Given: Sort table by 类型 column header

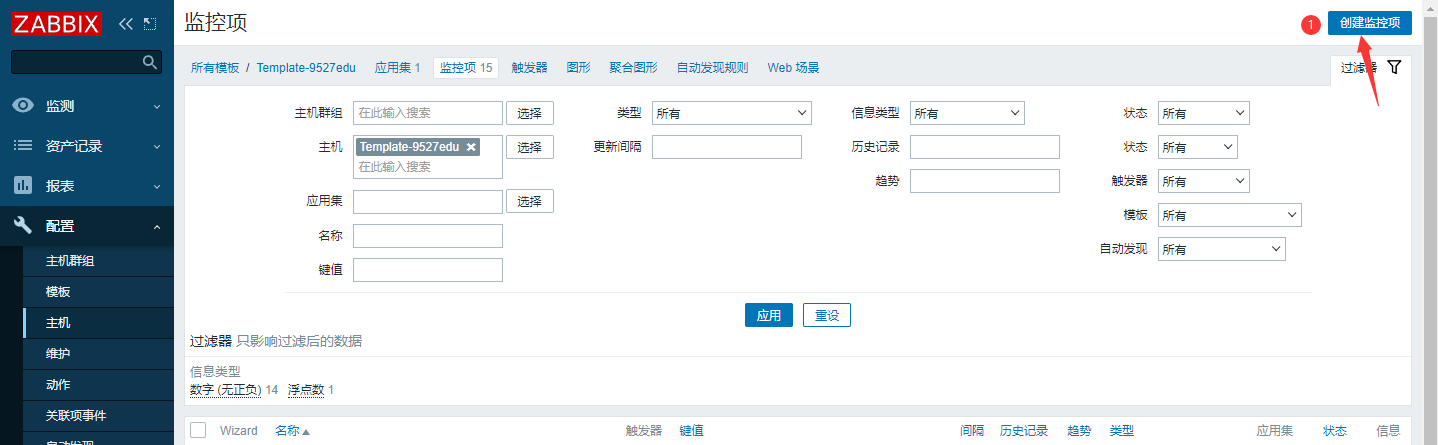Looking at the screenshot, I should click(x=1121, y=431).
